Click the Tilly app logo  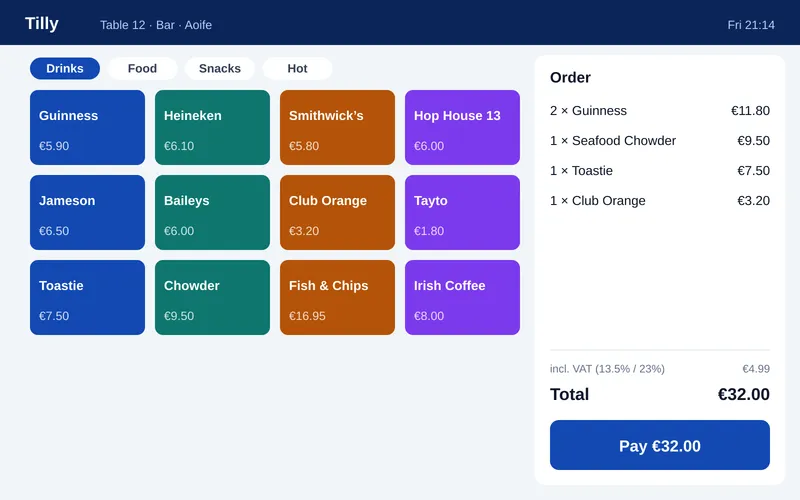(x=42, y=23)
